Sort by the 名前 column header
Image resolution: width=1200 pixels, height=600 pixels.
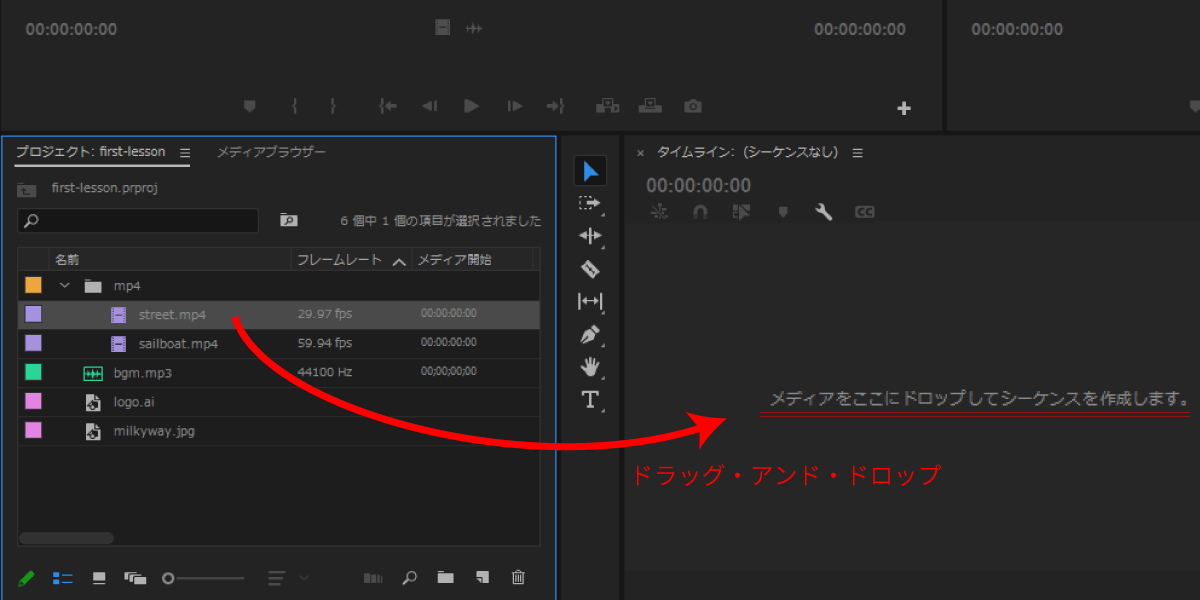[x=67, y=260]
